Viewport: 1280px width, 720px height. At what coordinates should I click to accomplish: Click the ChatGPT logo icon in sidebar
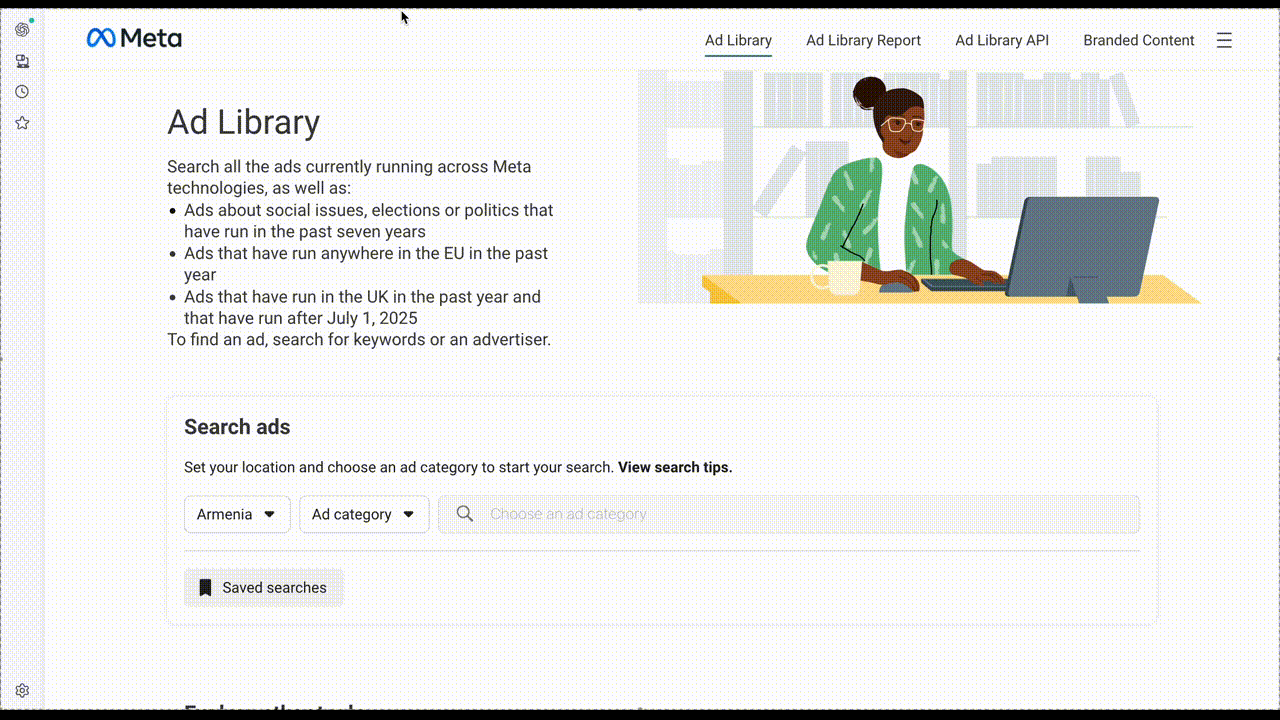(22, 29)
